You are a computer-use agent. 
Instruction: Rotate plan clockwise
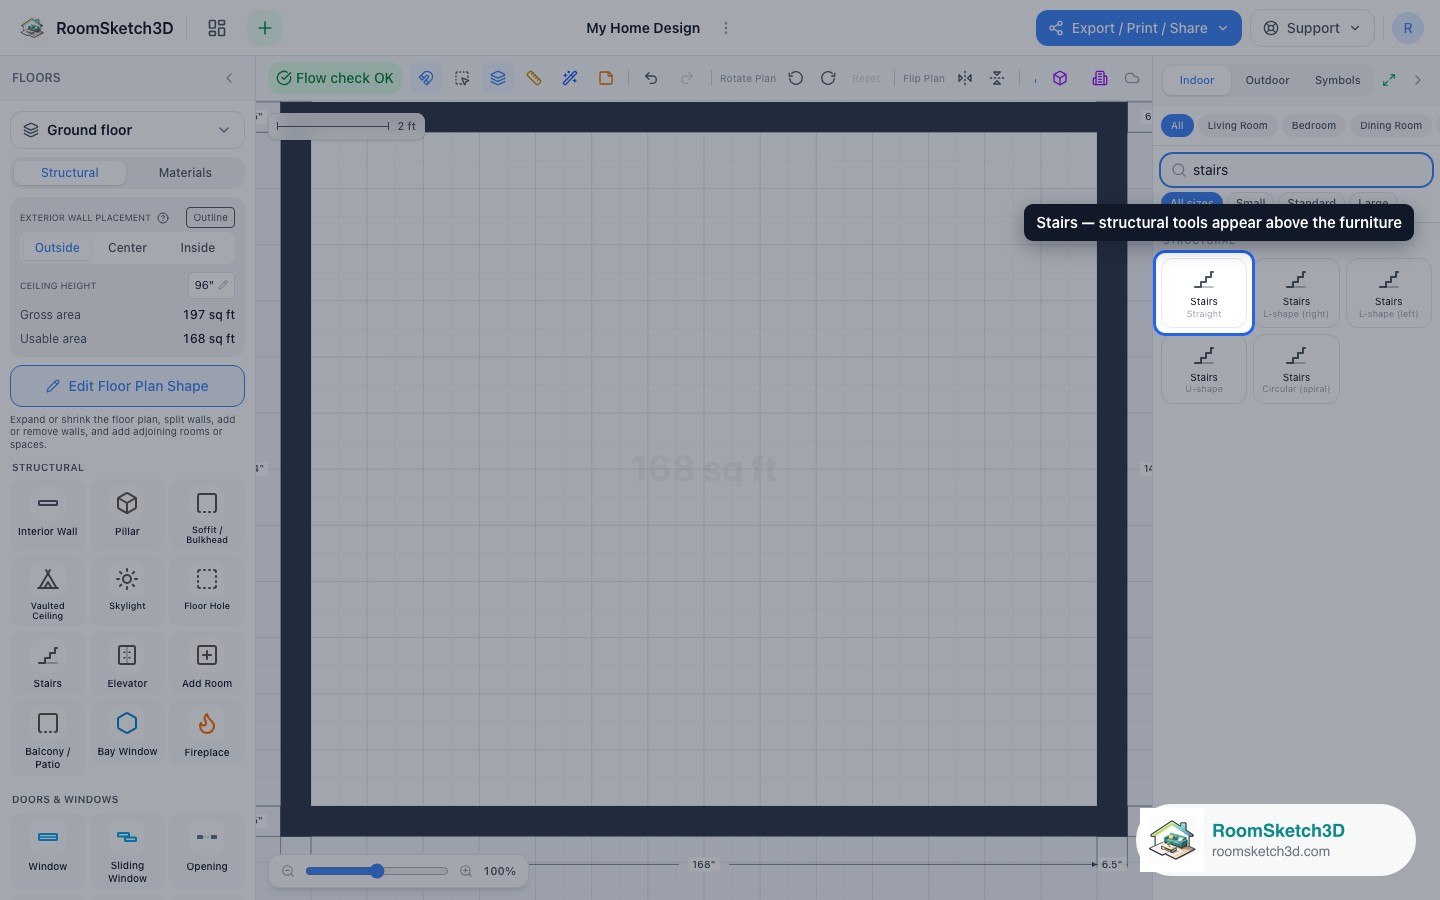(x=828, y=78)
